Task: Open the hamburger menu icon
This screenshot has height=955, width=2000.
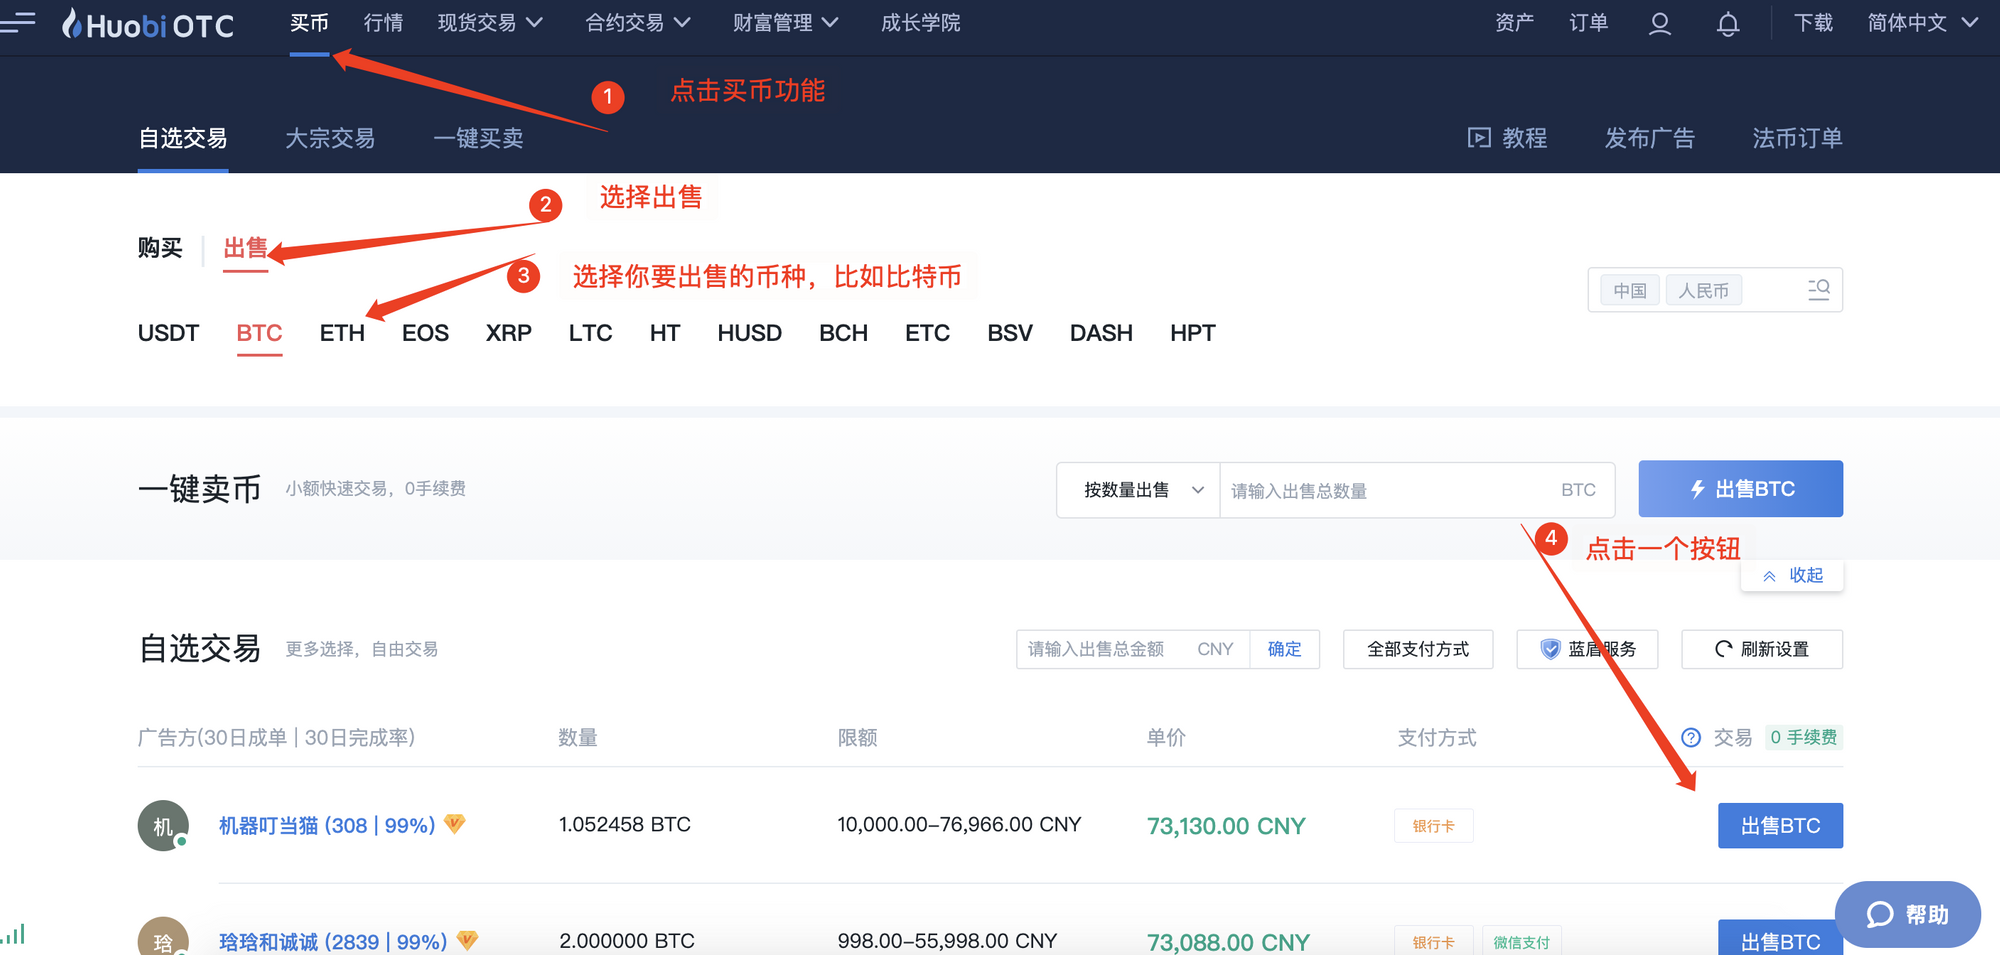Action: click(18, 22)
